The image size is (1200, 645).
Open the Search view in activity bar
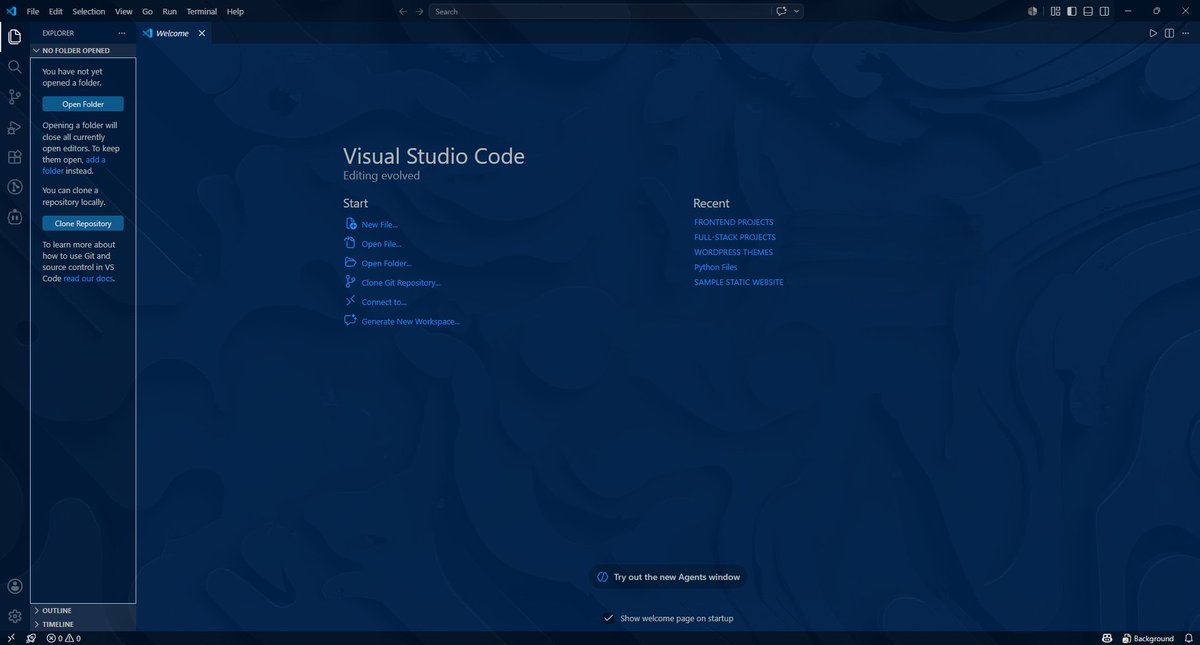(x=15, y=67)
